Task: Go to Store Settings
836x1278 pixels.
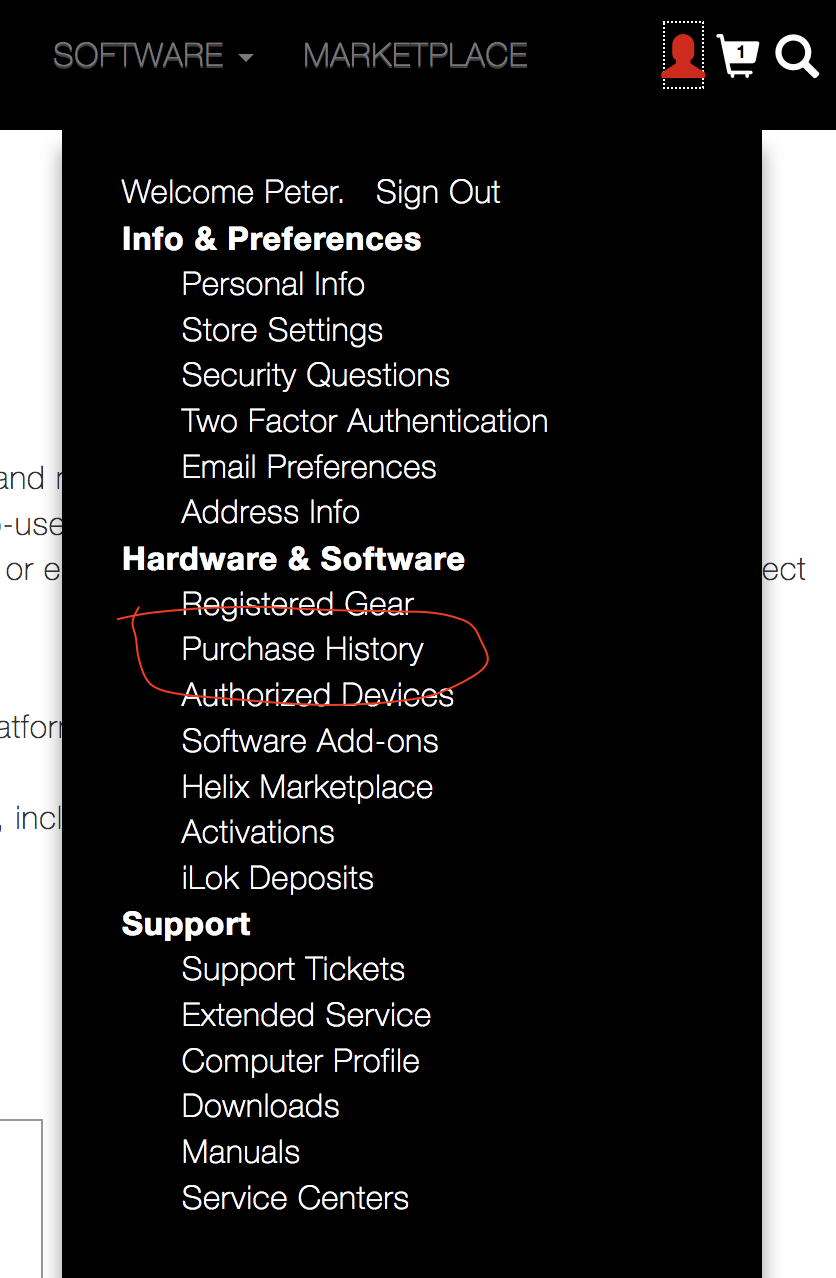Action: (x=282, y=330)
